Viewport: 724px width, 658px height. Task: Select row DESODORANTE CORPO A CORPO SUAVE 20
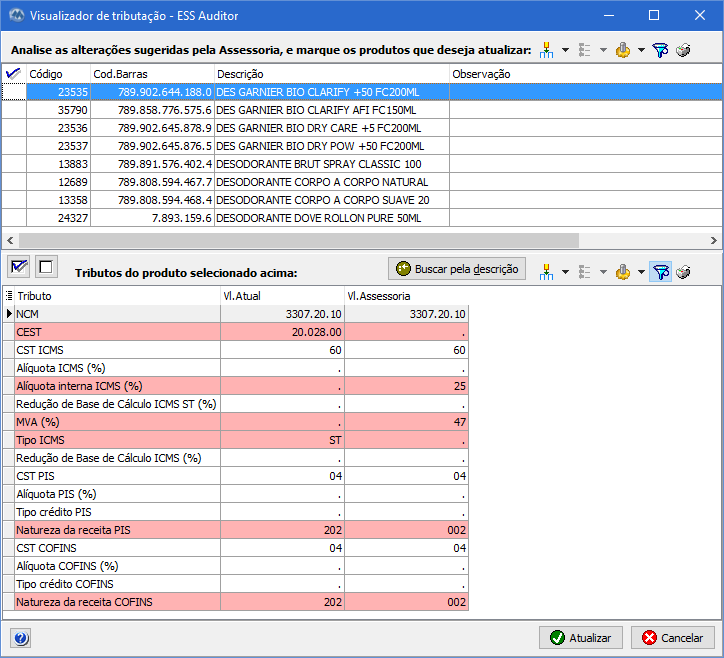coord(362,200)
